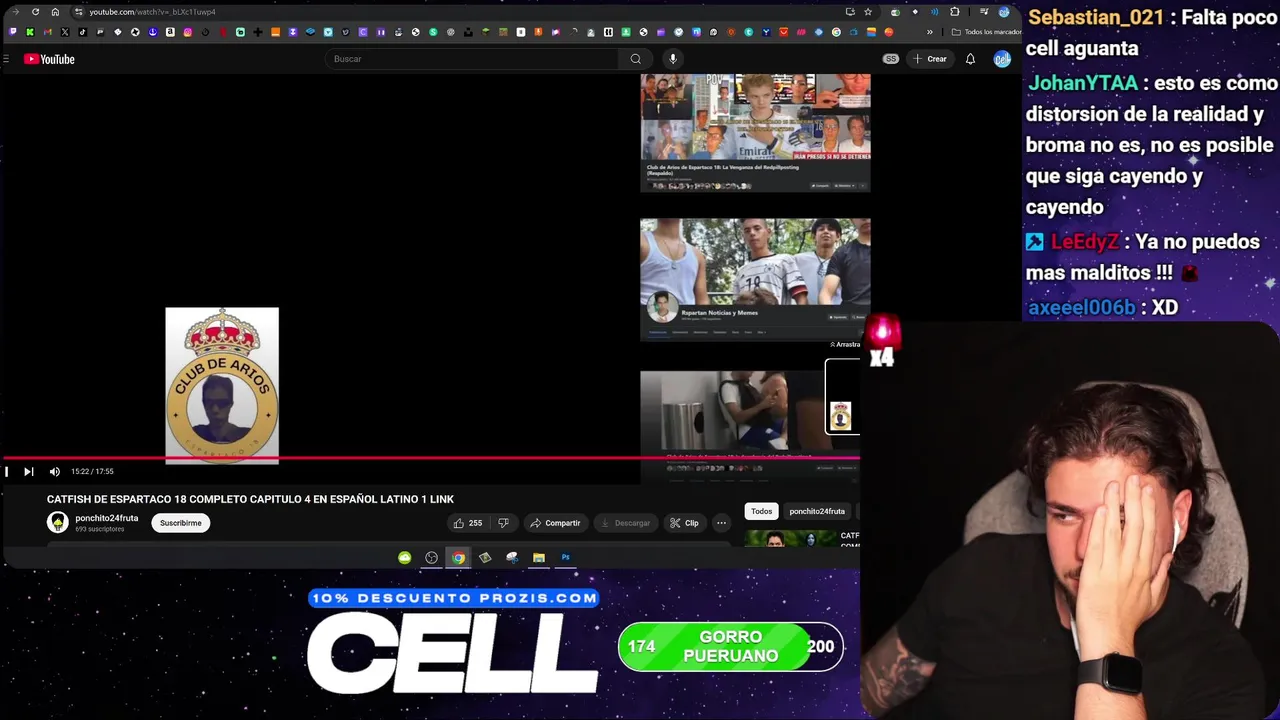Viewport: 1280px width, 720px height.
Task: Open the Gmail bookmark
Action: pyautogui.click(x=47, y=32)
